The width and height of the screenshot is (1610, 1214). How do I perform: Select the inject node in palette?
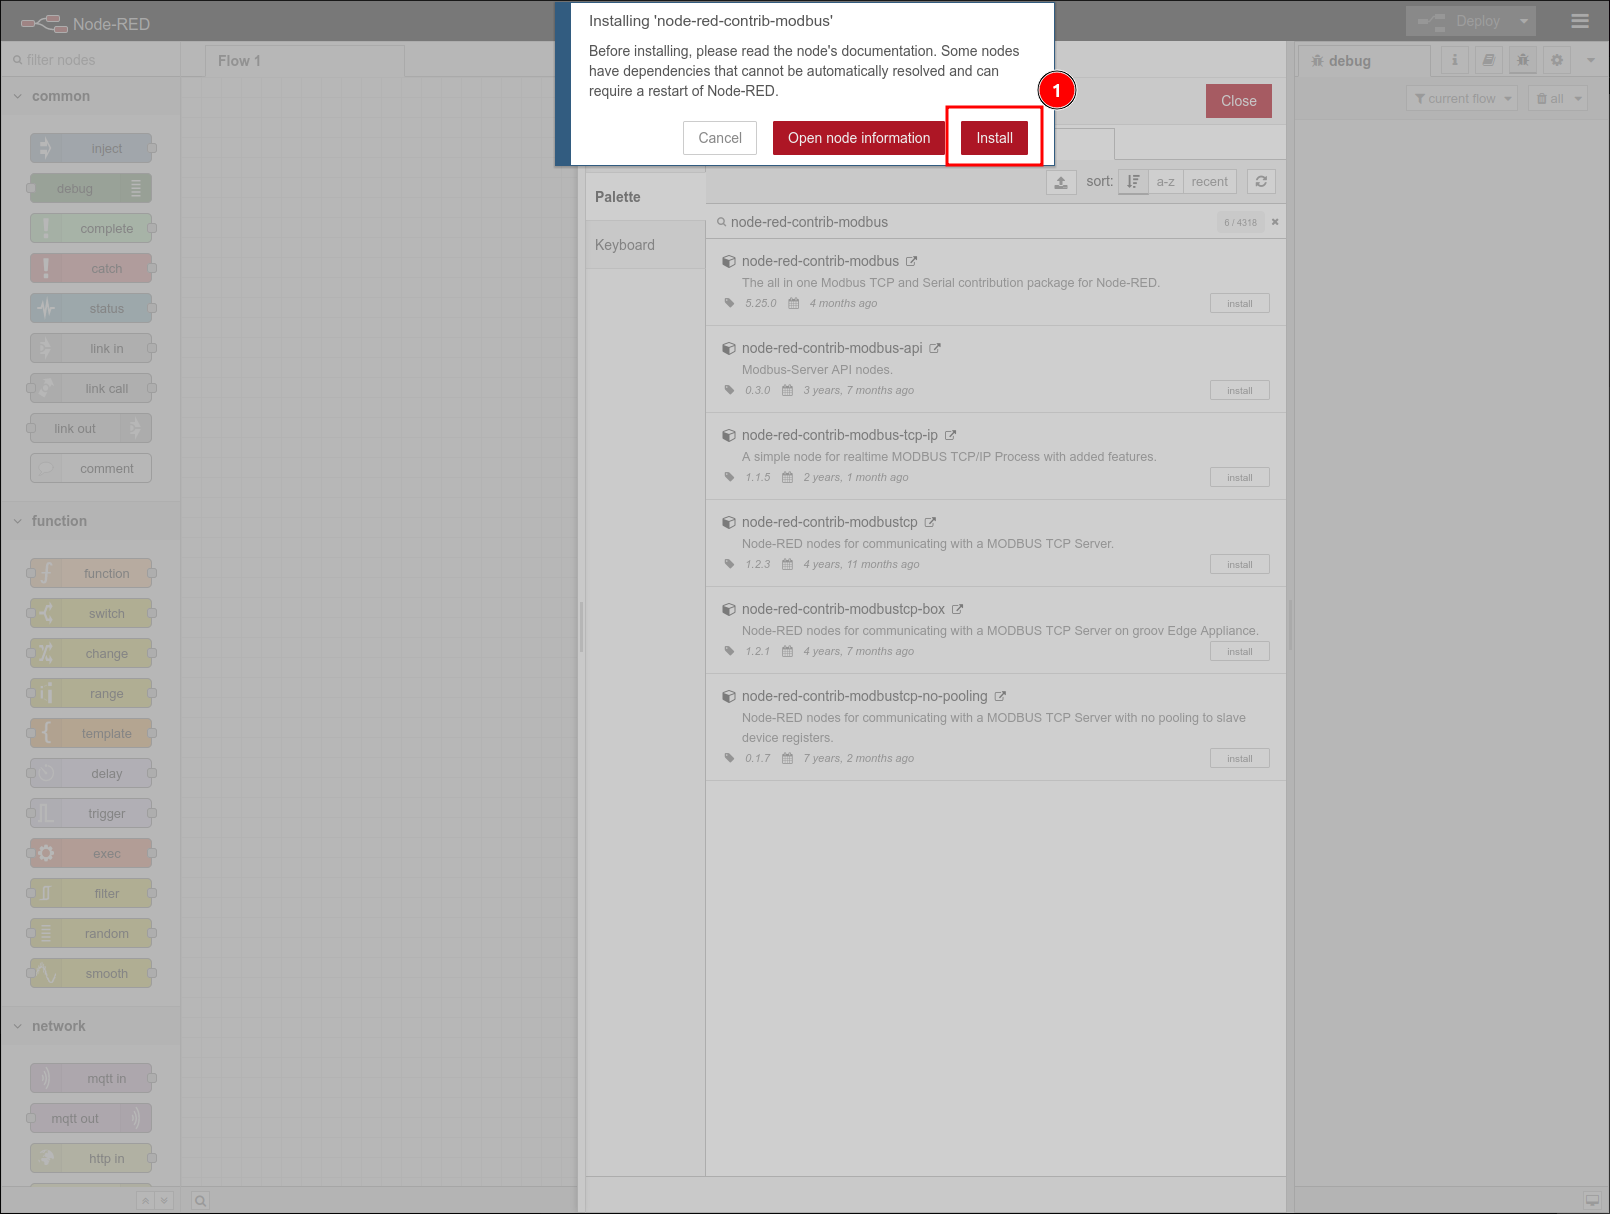click(x=91, y=148)
